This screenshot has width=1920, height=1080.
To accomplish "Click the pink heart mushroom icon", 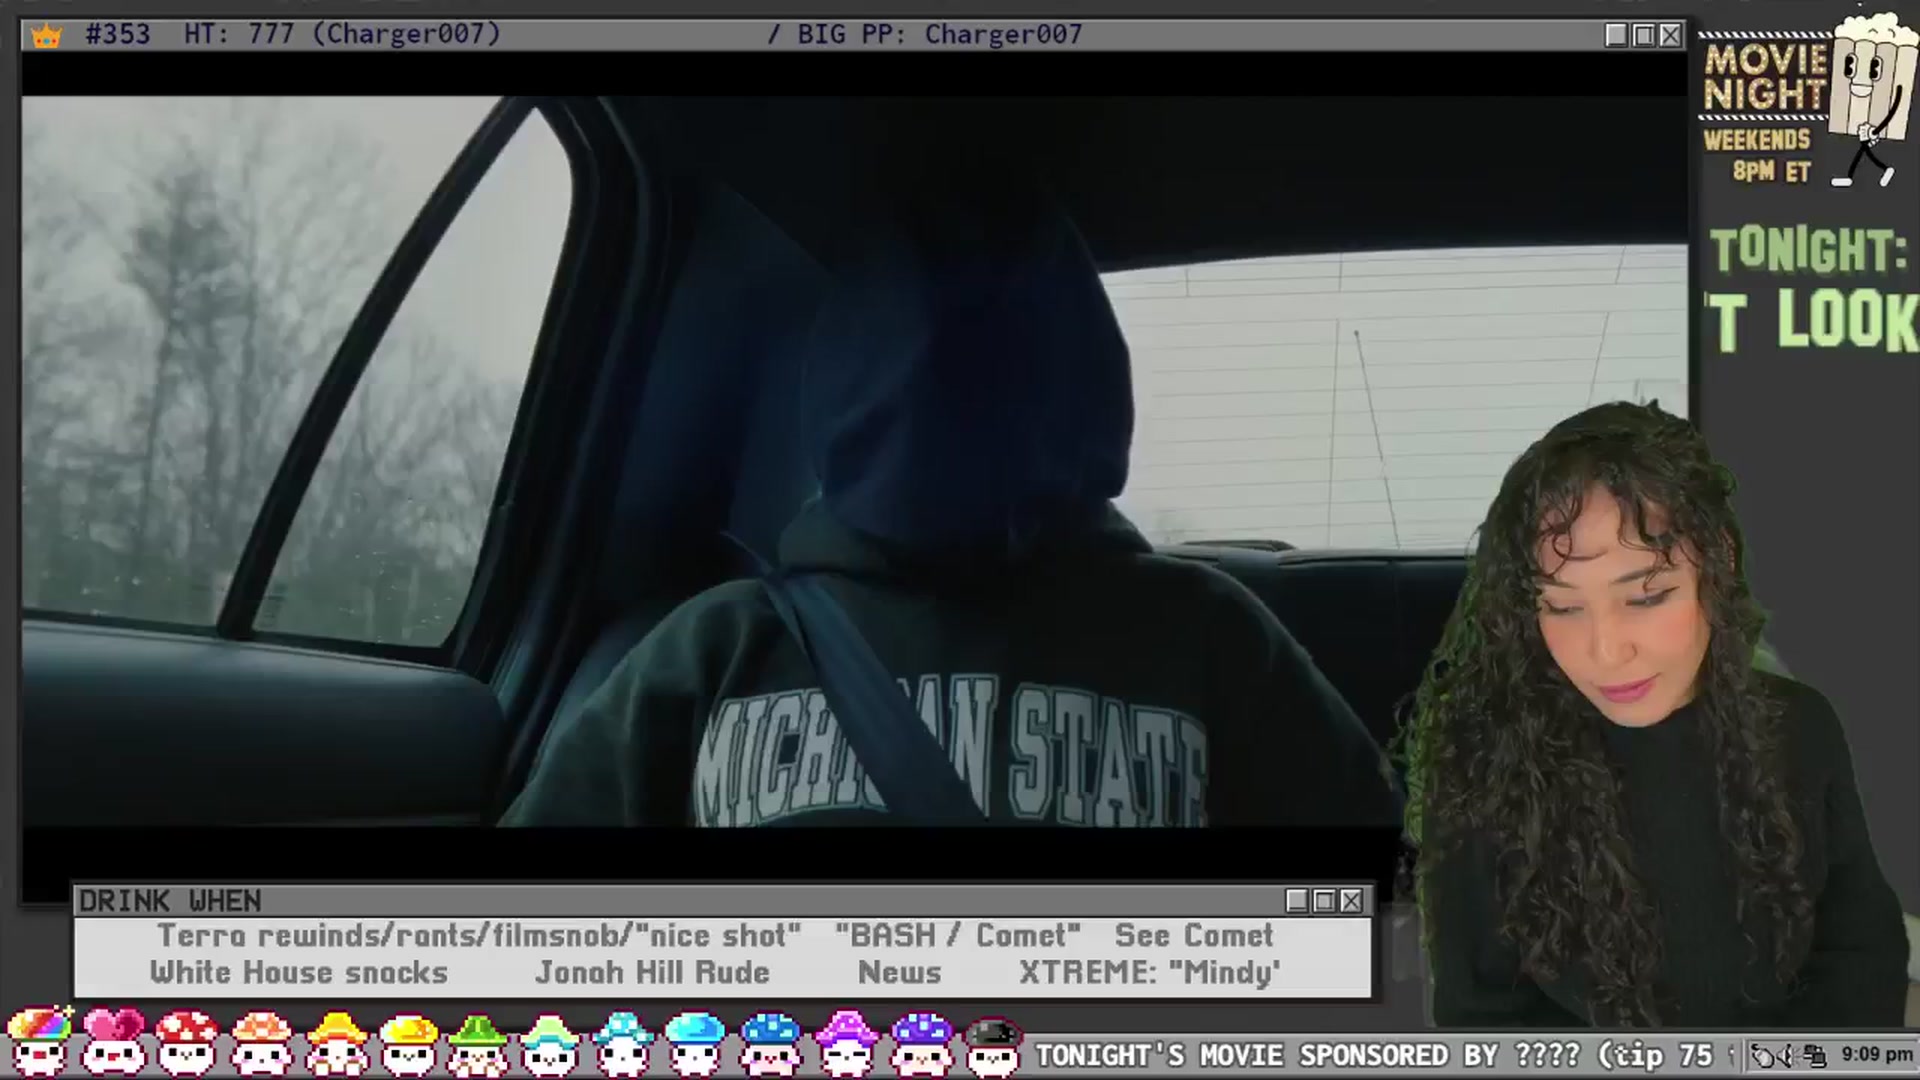I will [x=113, y=1042].
